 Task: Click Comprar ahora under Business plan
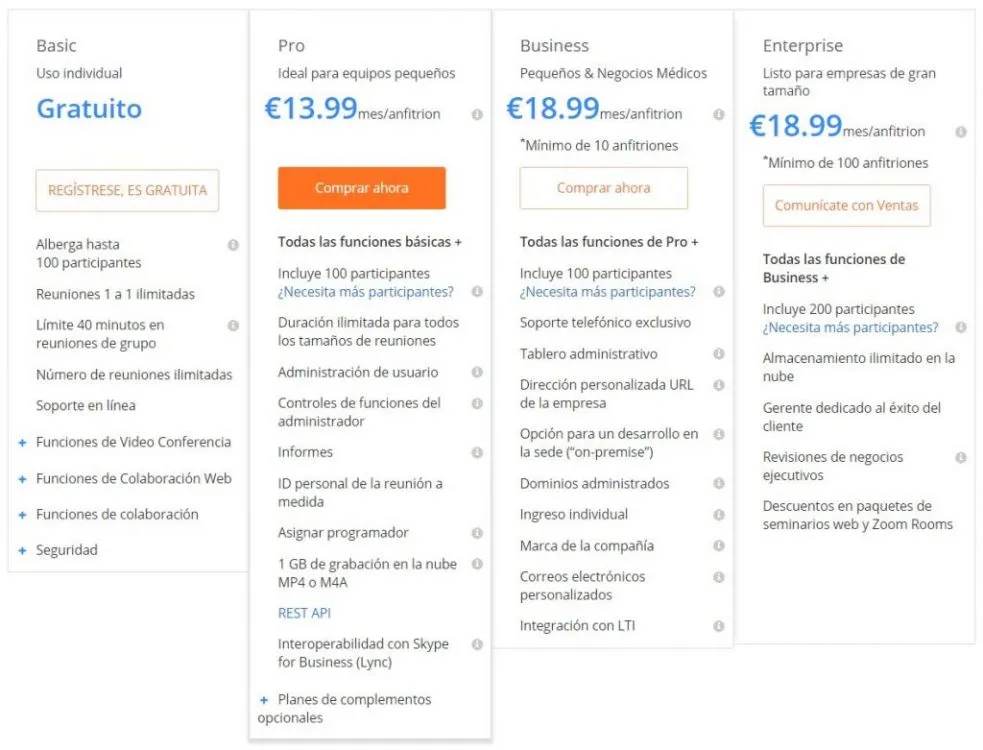pyautogui.click(x=604, y=188)
